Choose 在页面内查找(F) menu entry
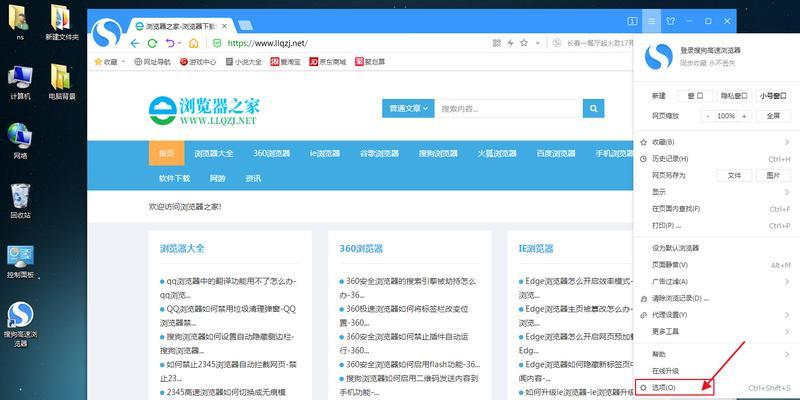The width and height of the screenshot is (800, 400). [x=716, y=209]
